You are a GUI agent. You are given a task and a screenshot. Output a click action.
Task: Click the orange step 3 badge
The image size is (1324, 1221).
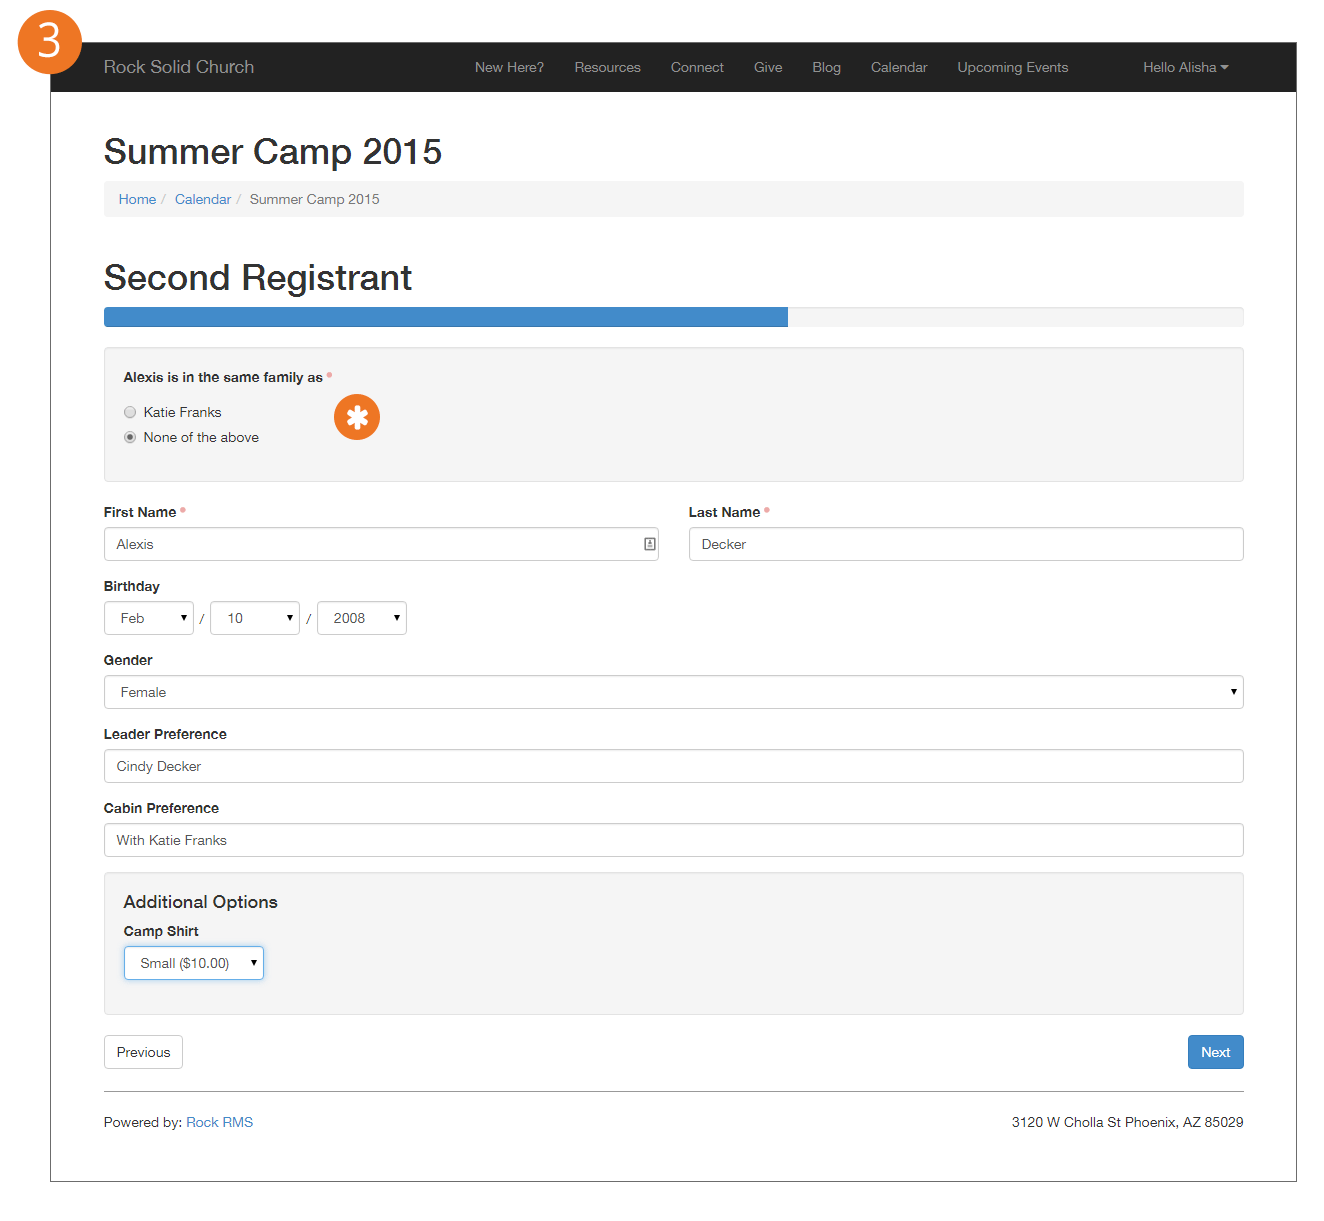click(49, 42)
